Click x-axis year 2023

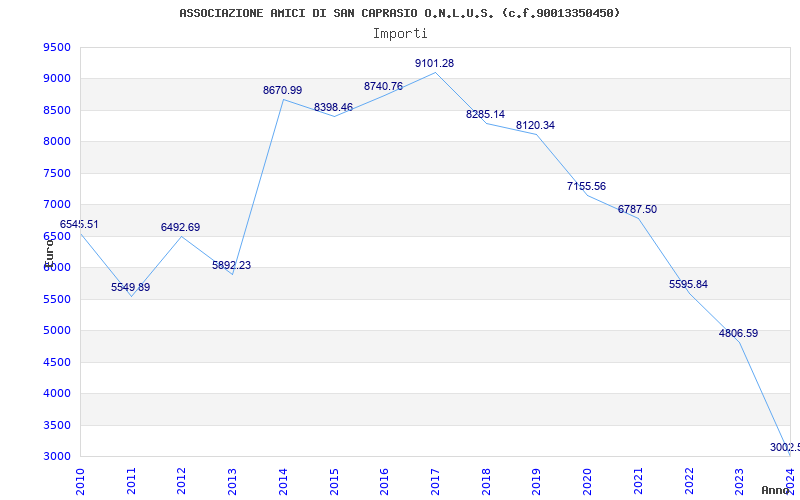pyautogui.click(x=739, y=482)
